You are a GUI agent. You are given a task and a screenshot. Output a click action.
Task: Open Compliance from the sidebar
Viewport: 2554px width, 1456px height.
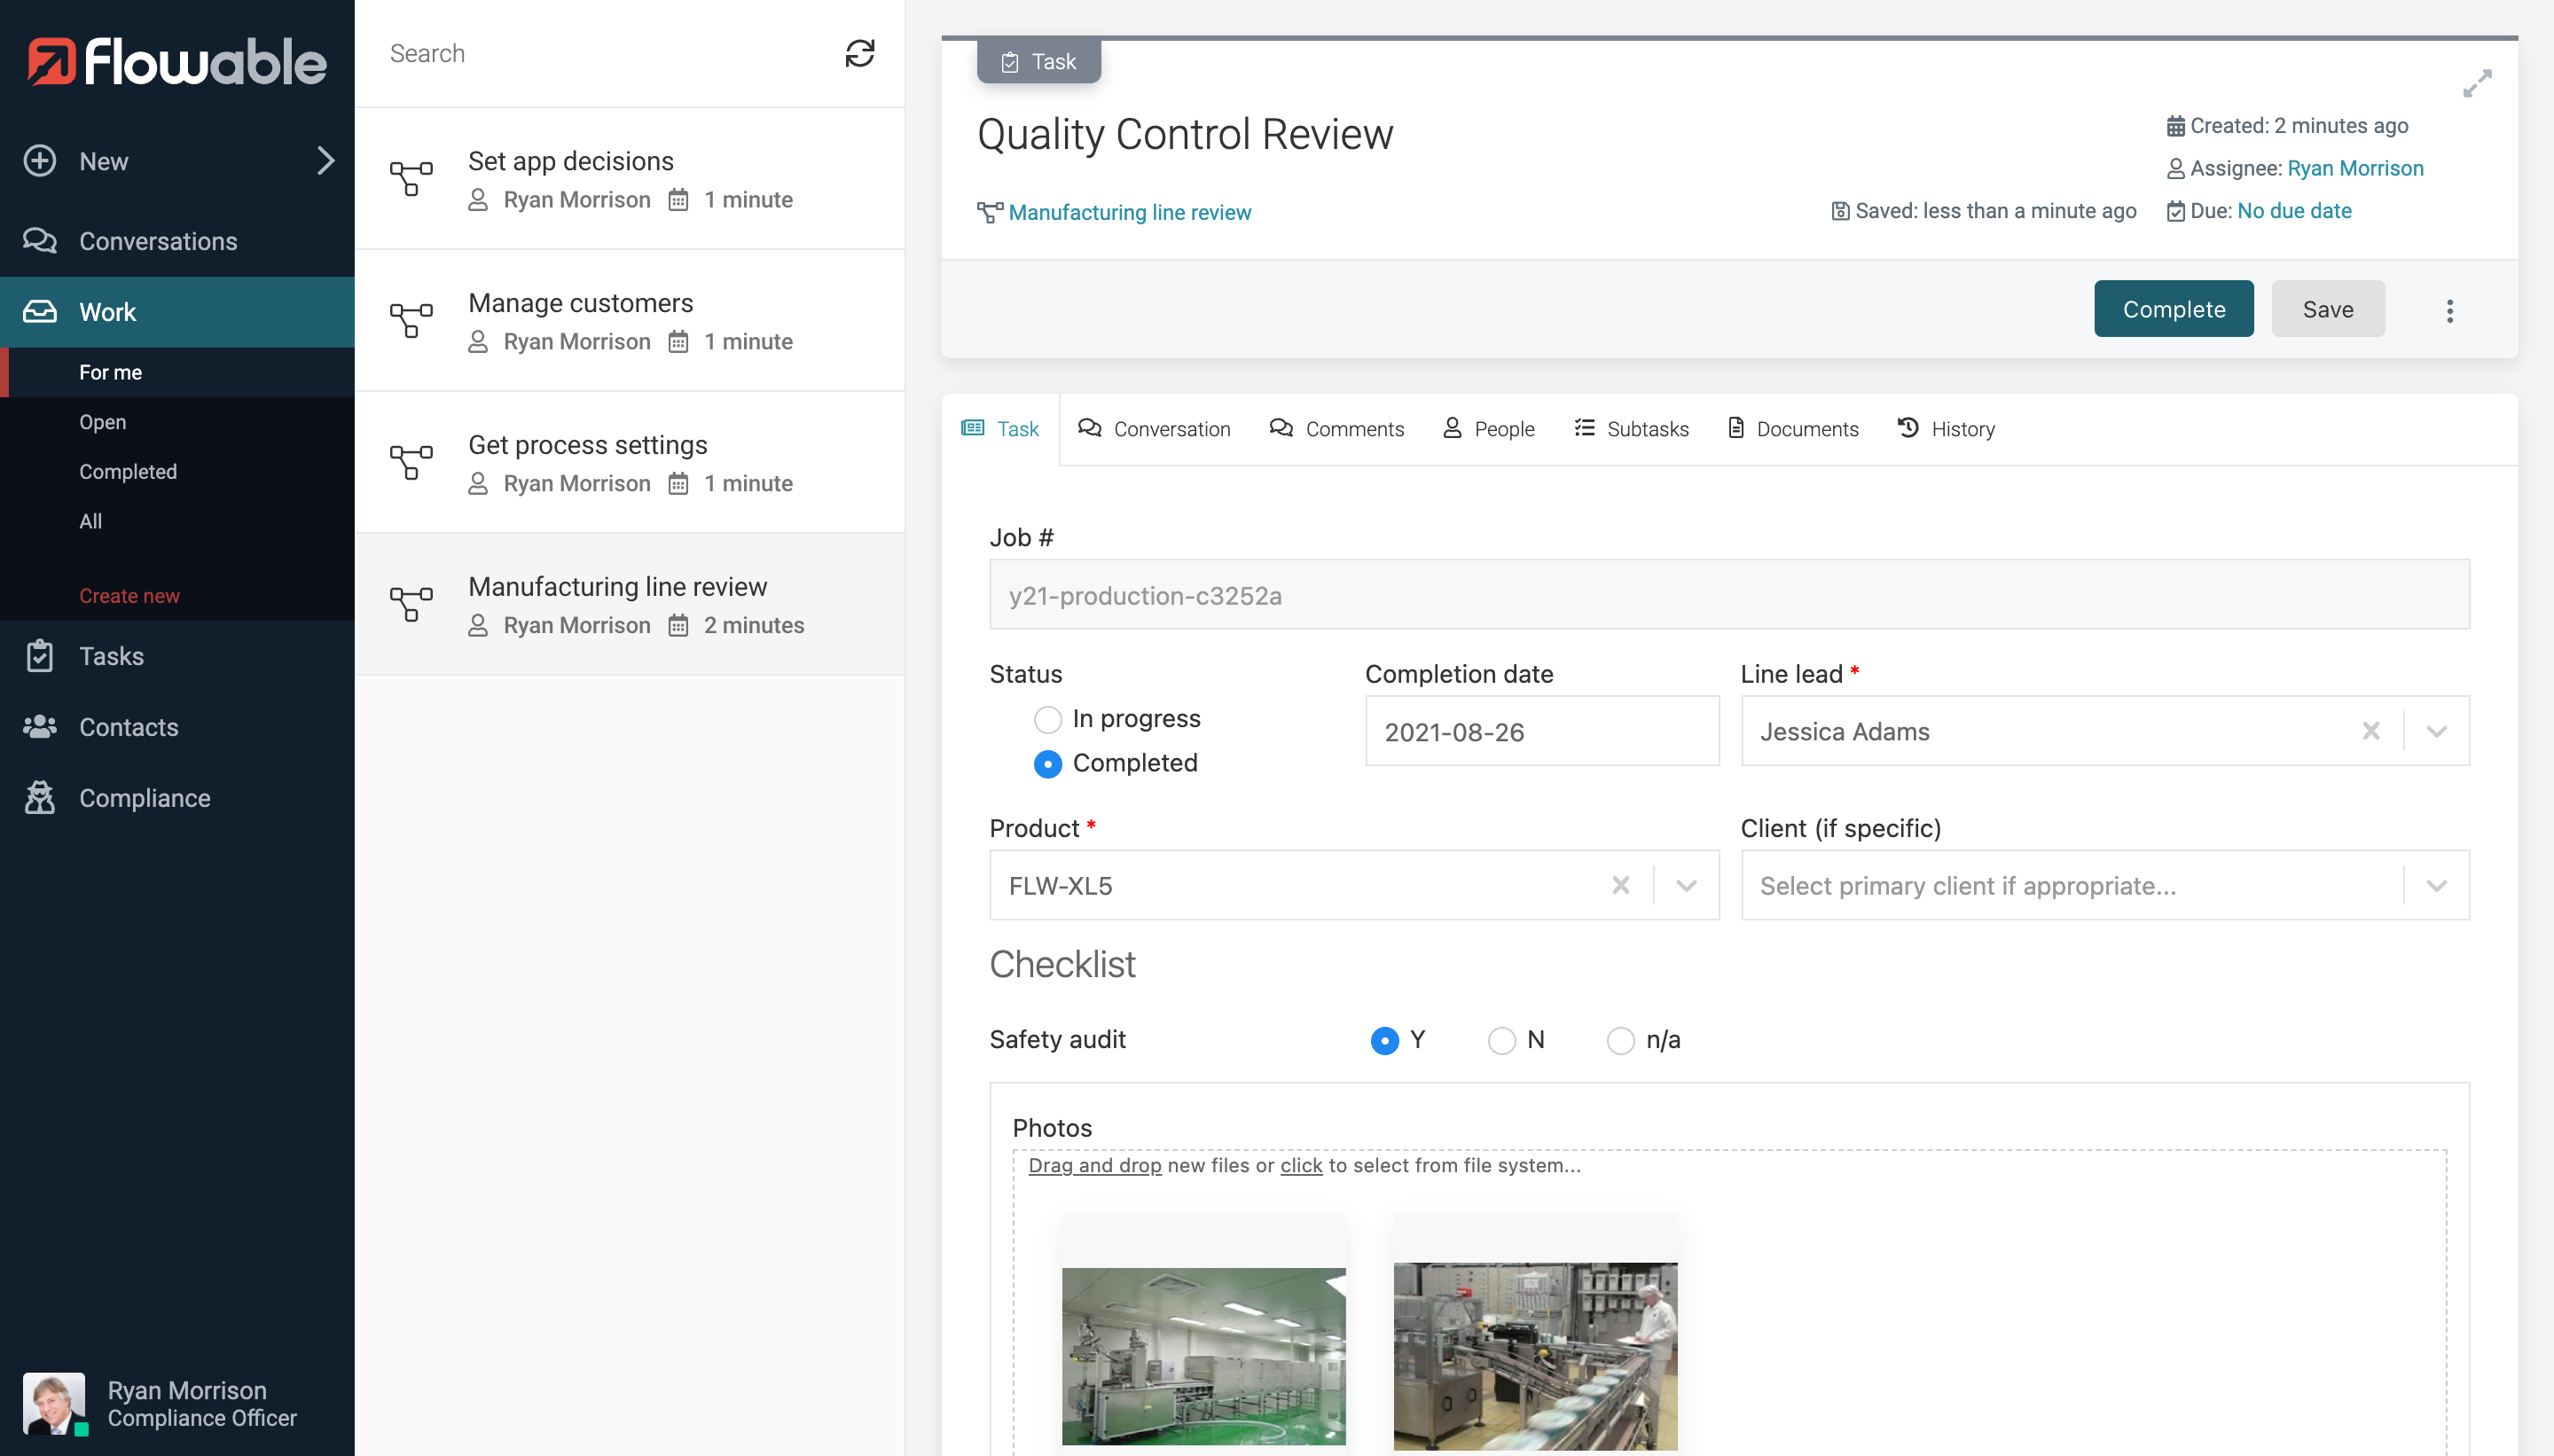[x=177, y=798]
